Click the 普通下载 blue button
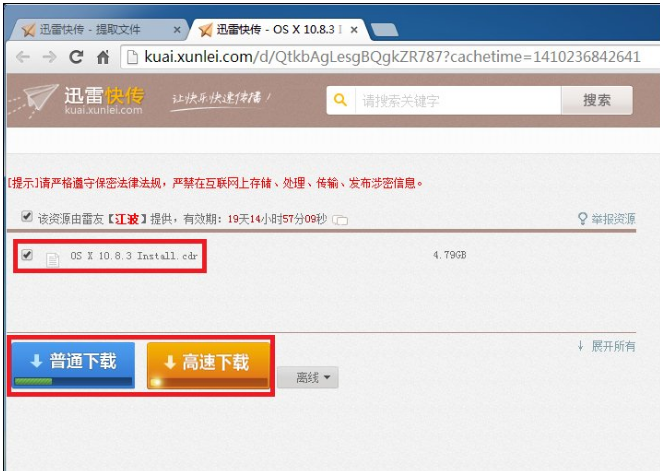Screen dimensions: 660x471 click(73, 365)
